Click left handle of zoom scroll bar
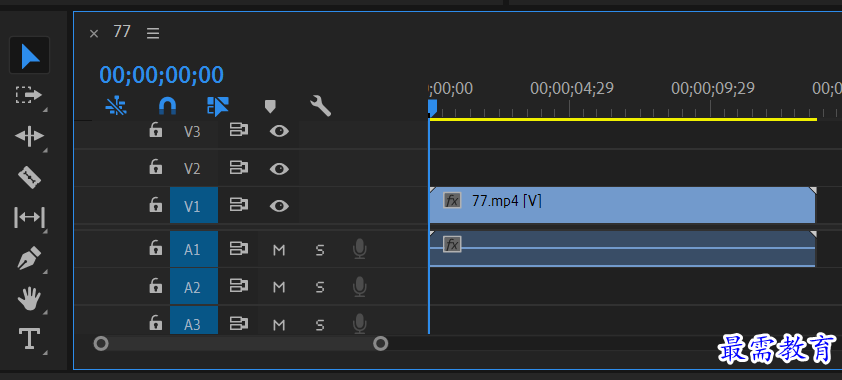842x380 pixels. tap(101, 343)
